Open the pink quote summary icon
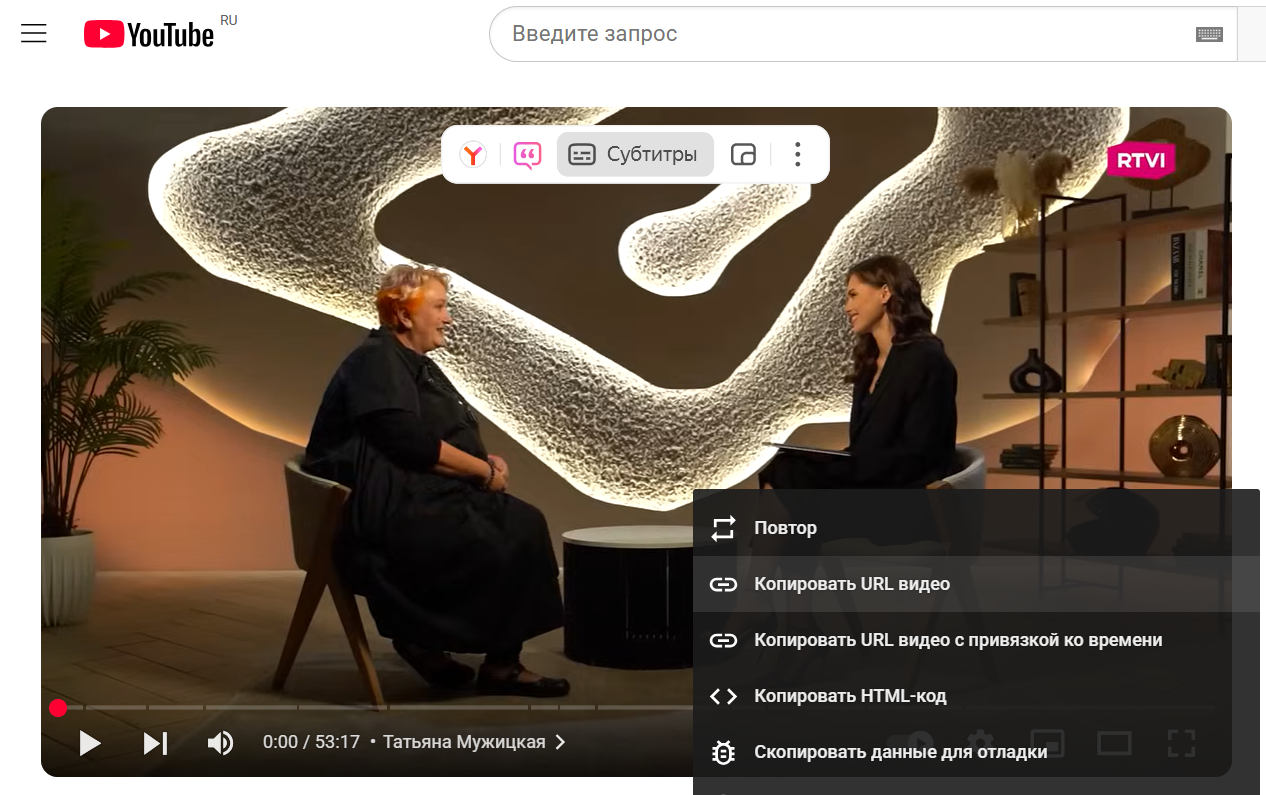The image size is (1266, 795). click(527, 155)
